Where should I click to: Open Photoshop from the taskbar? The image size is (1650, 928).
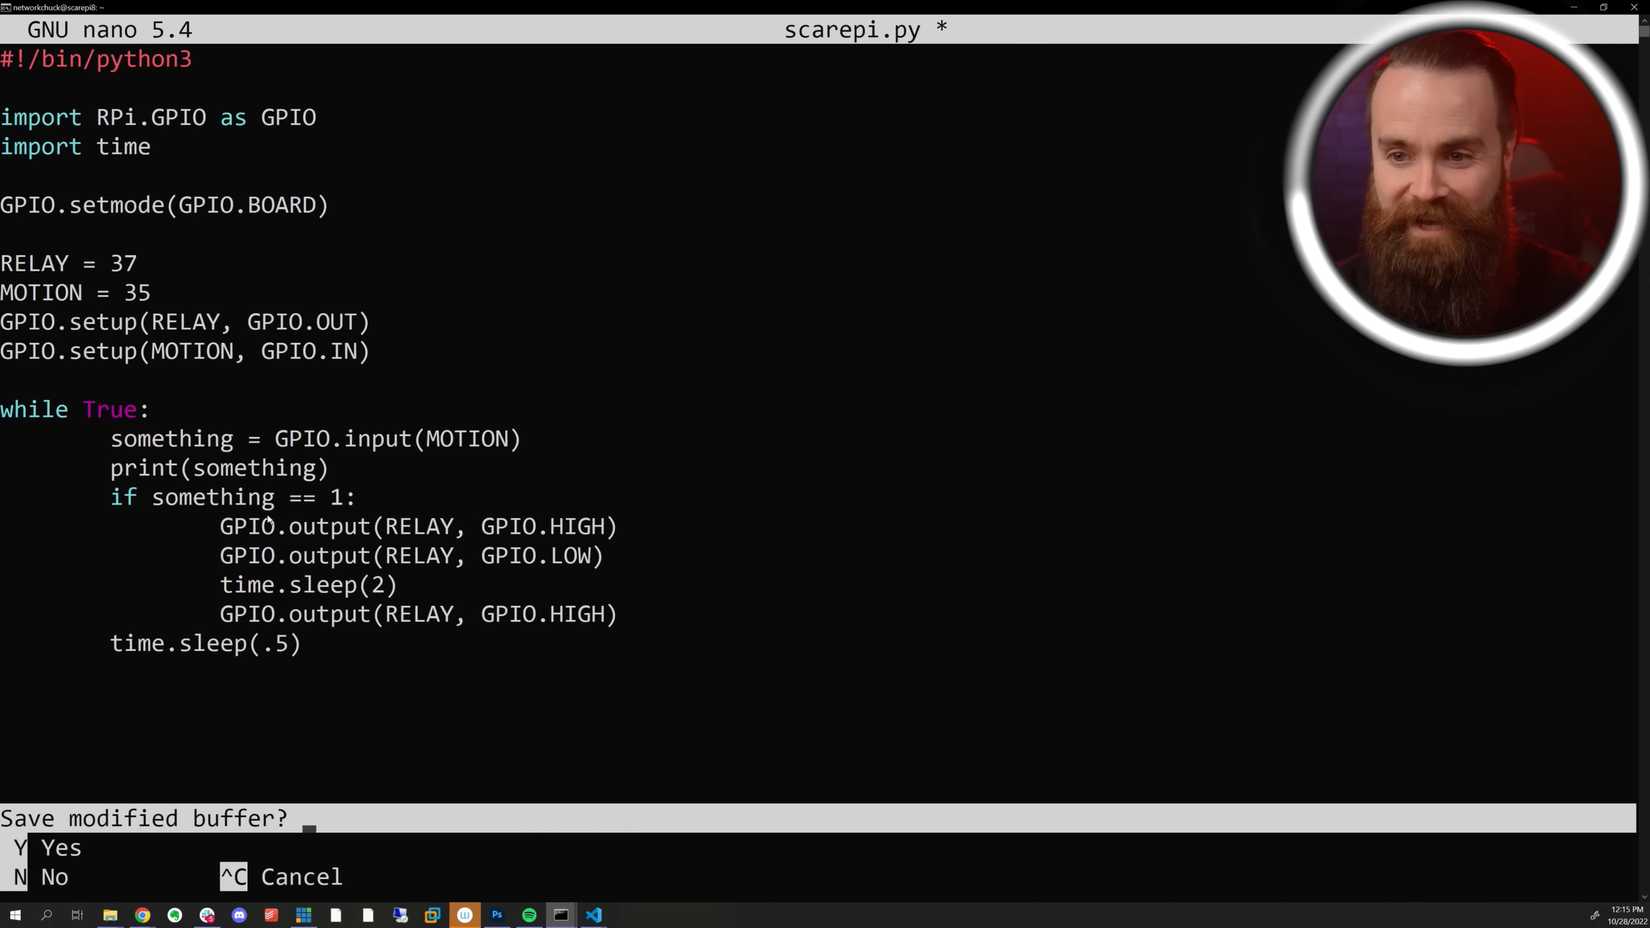[497, 915]
